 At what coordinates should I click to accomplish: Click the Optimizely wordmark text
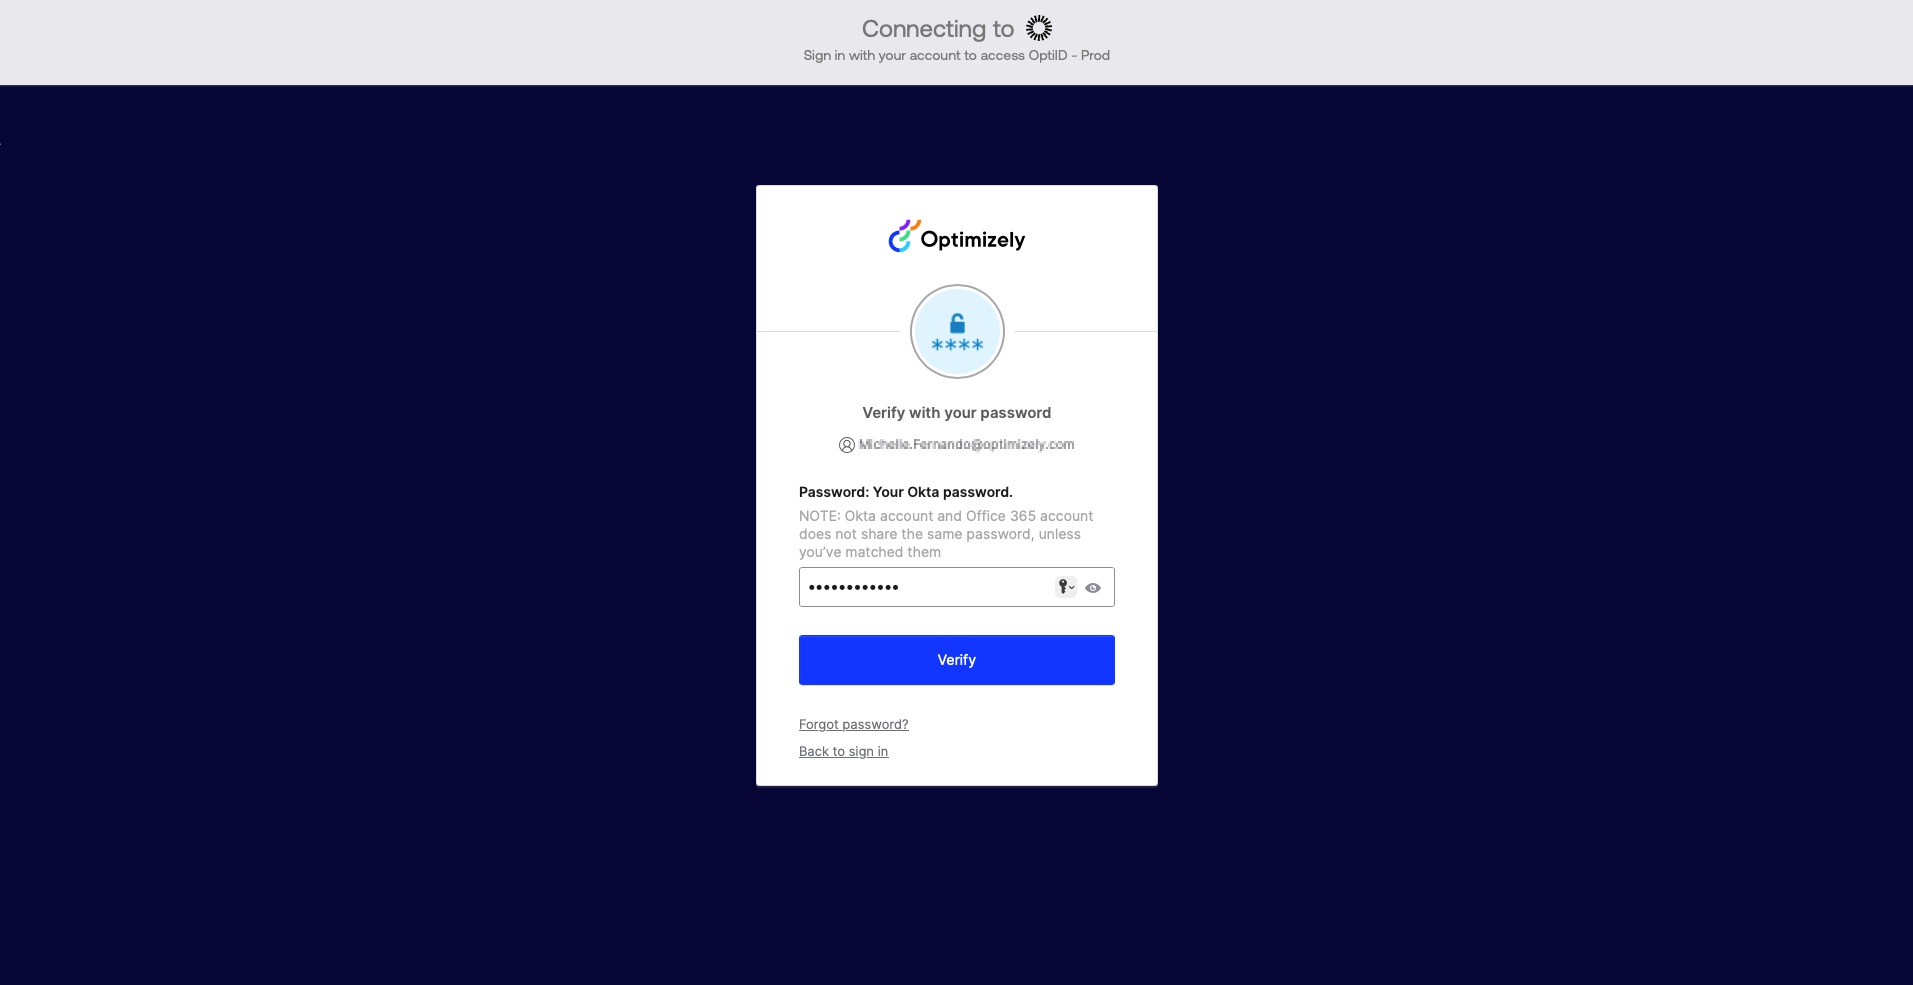point(973,240)
